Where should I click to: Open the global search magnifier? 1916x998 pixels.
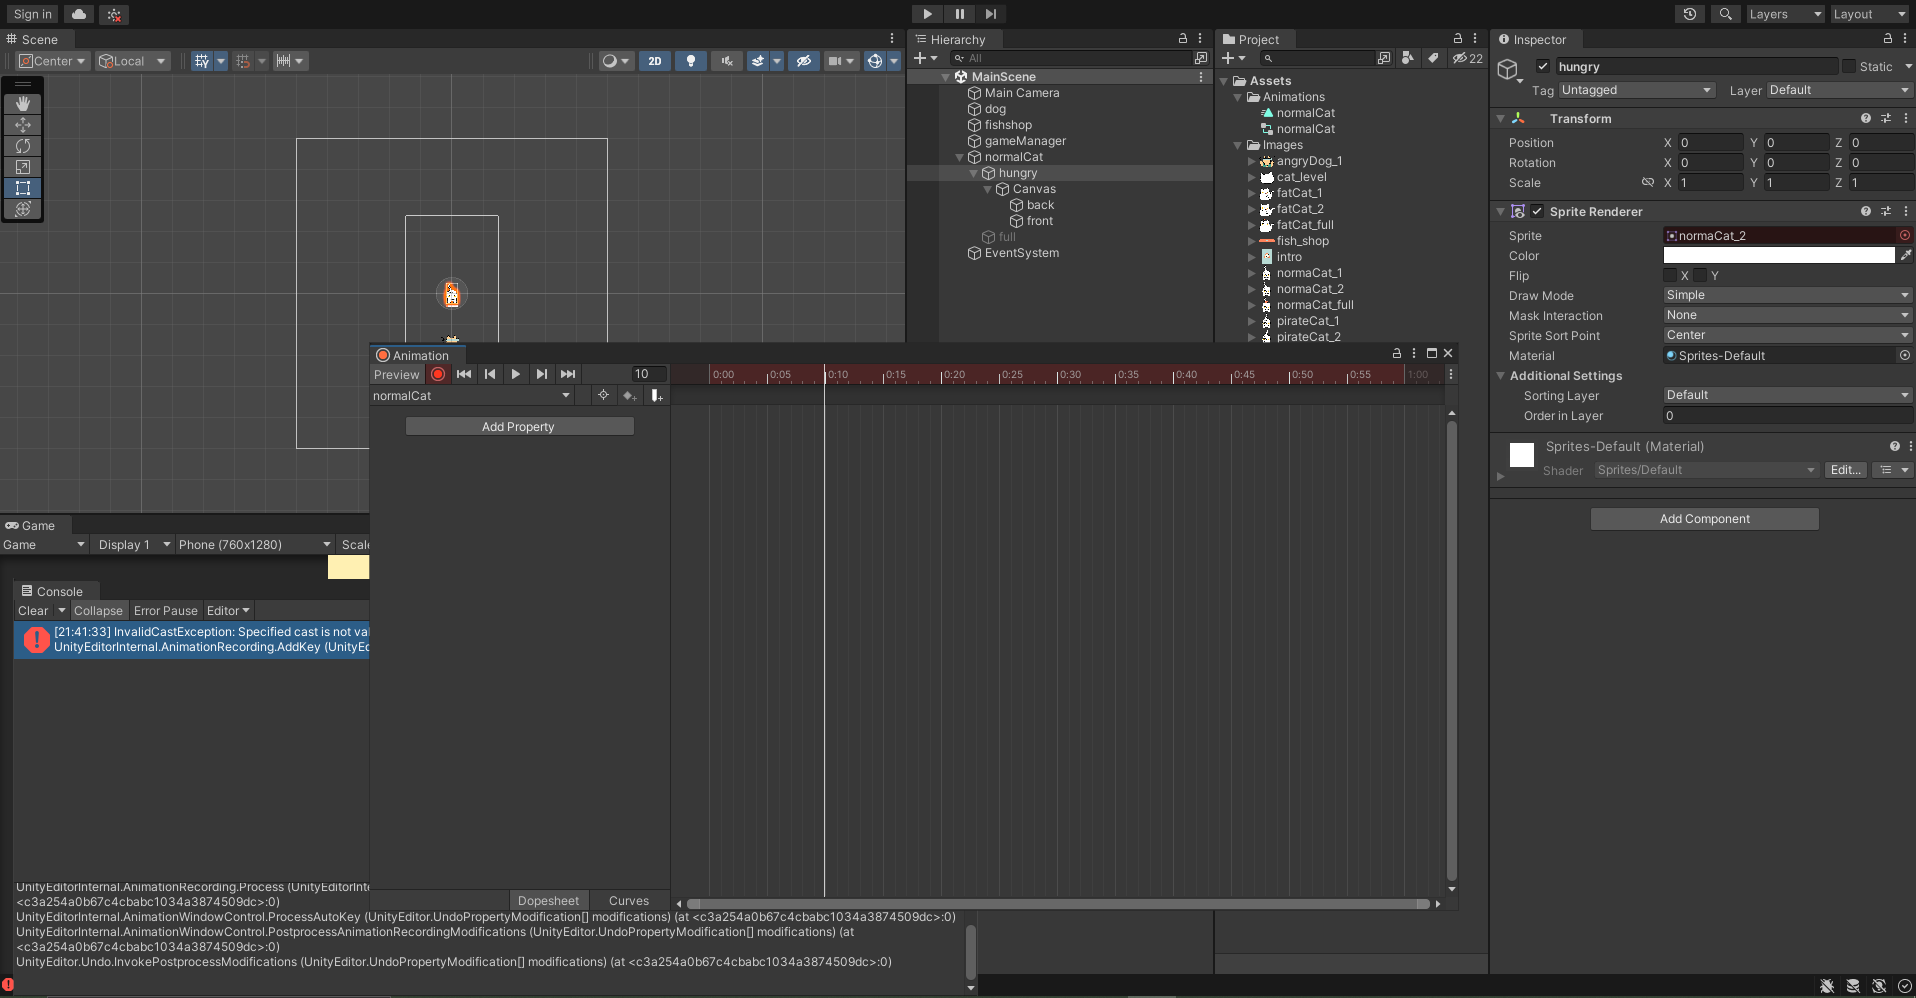[x=1725, y=14]
